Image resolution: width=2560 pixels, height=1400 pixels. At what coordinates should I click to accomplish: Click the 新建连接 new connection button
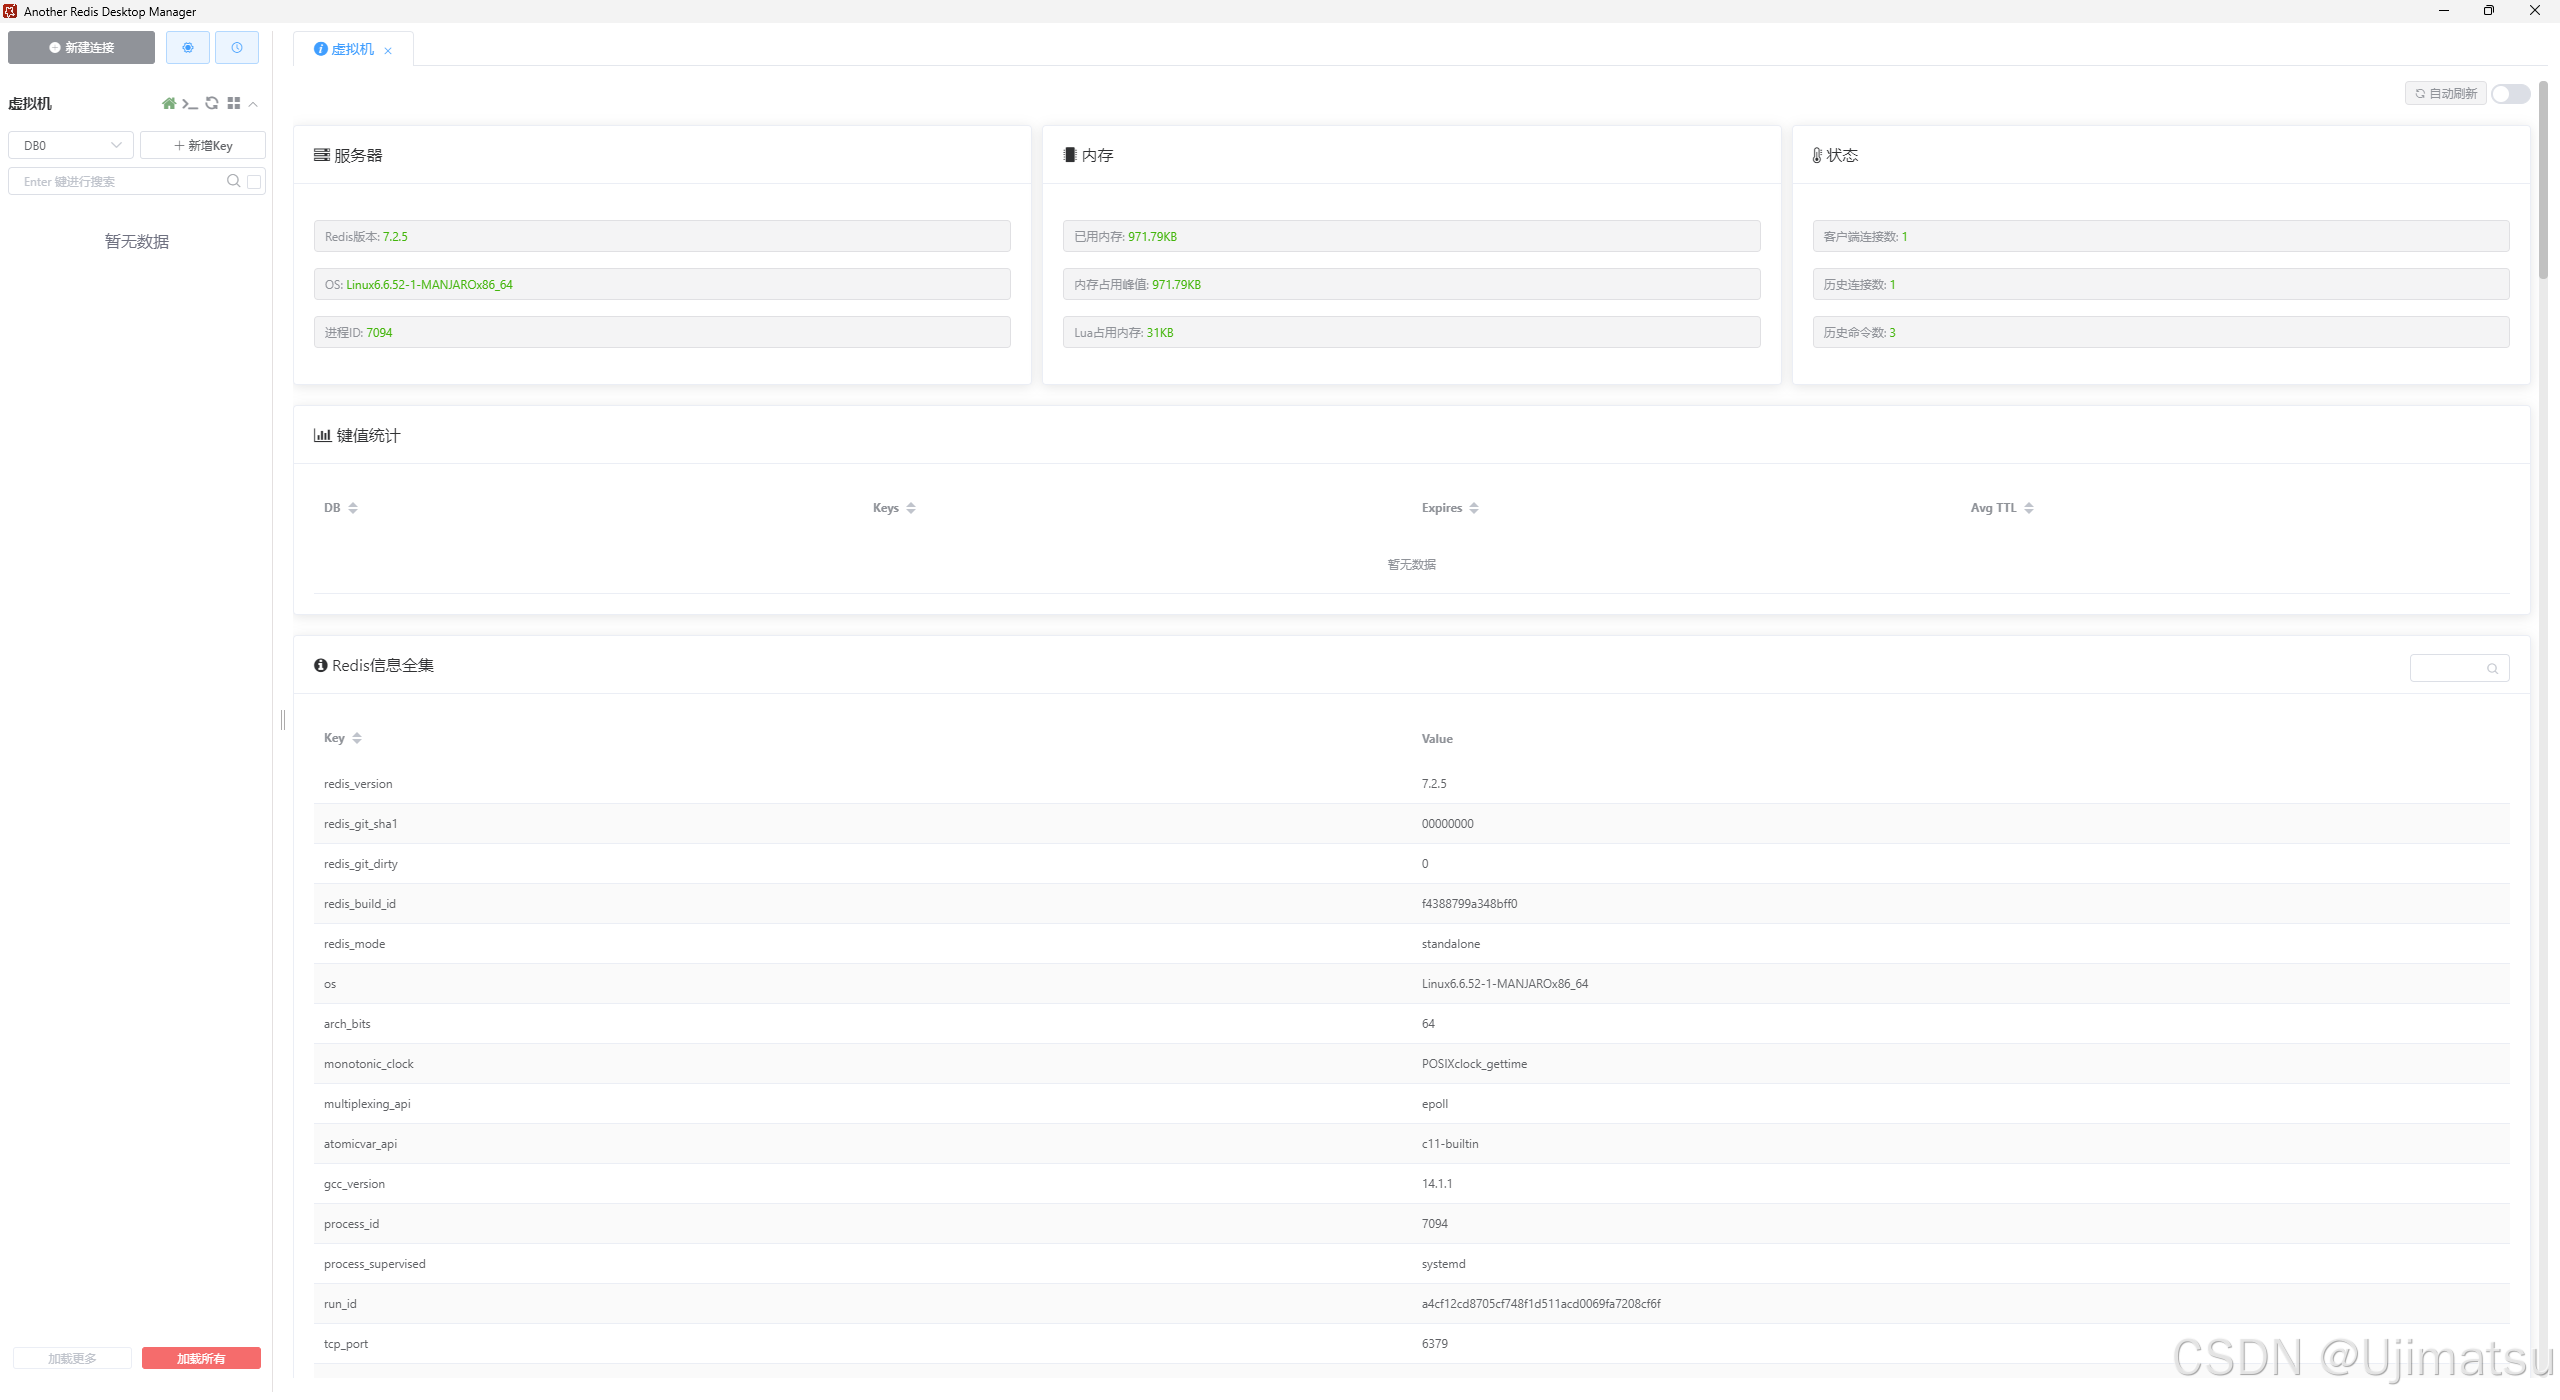(82, 47)
